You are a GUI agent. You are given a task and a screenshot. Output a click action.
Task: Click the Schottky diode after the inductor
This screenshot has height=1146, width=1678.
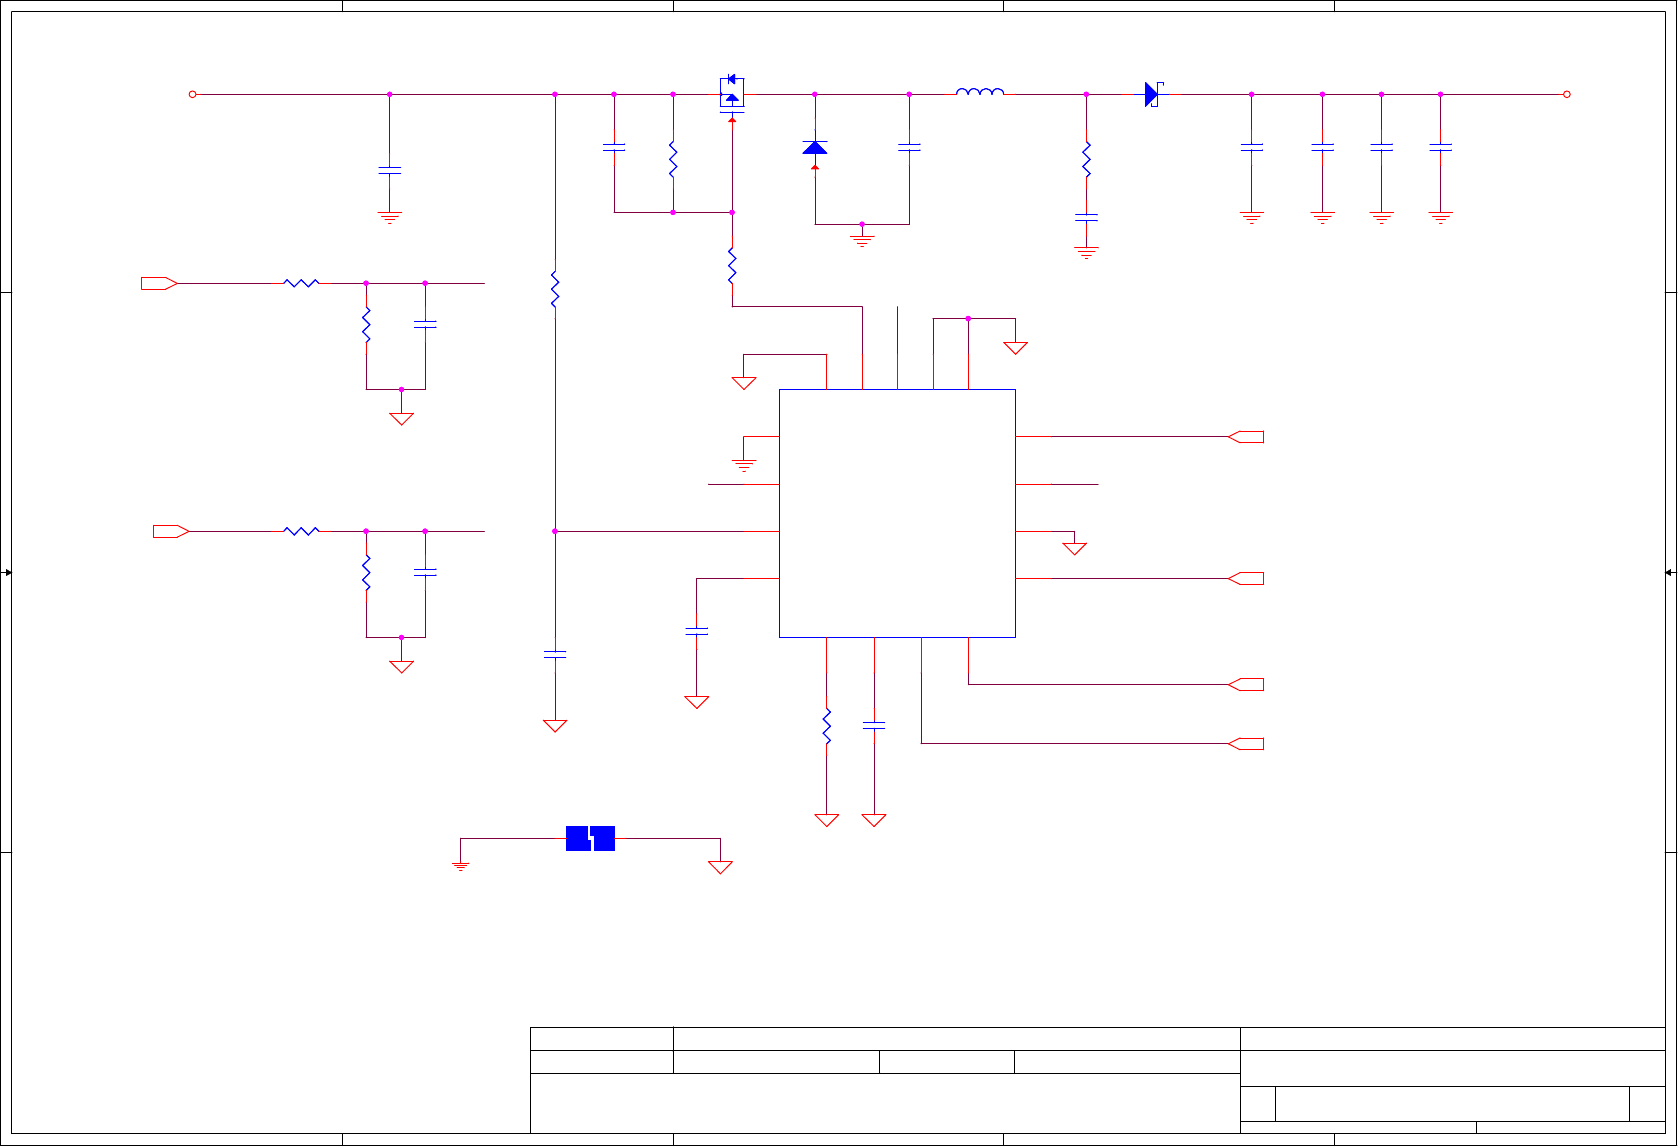click(x=1153, y=94)
